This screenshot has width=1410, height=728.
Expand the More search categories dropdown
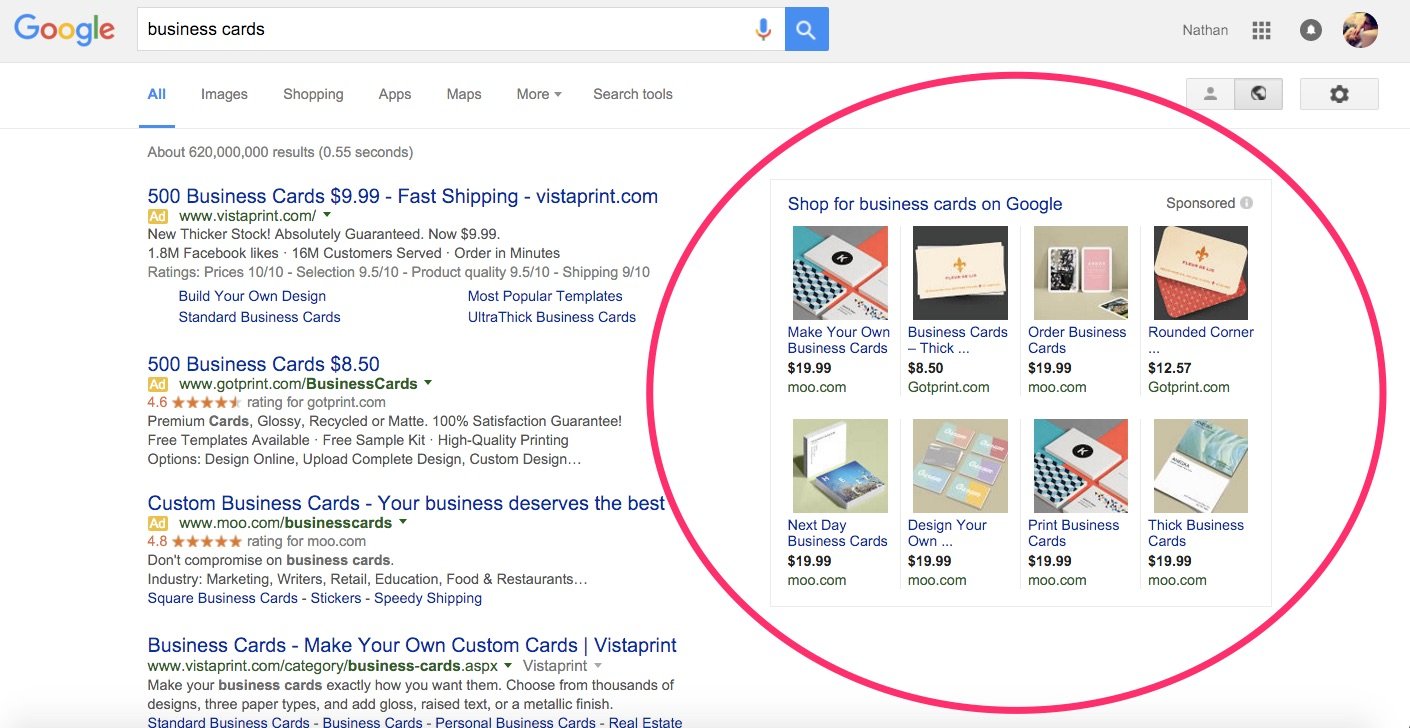tap(538, 94)
